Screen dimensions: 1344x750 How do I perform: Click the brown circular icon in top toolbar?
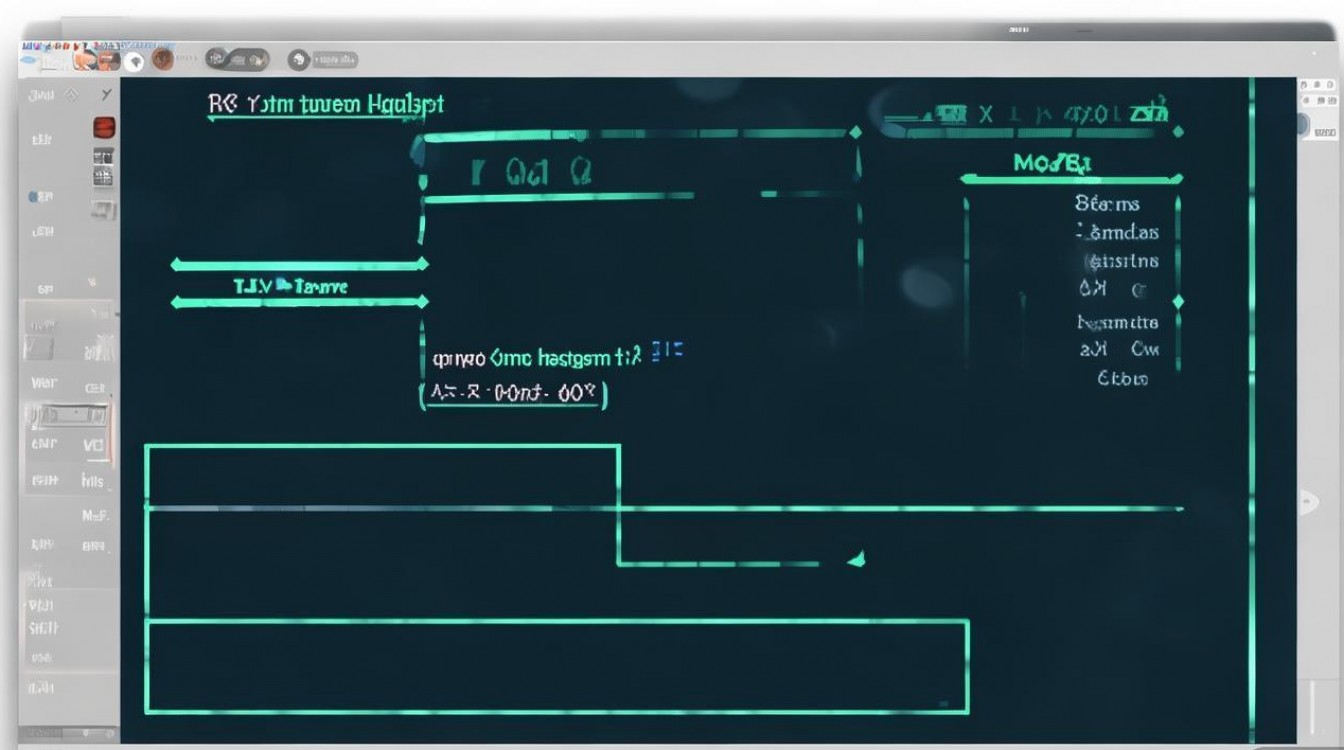(x=161, y=61)
